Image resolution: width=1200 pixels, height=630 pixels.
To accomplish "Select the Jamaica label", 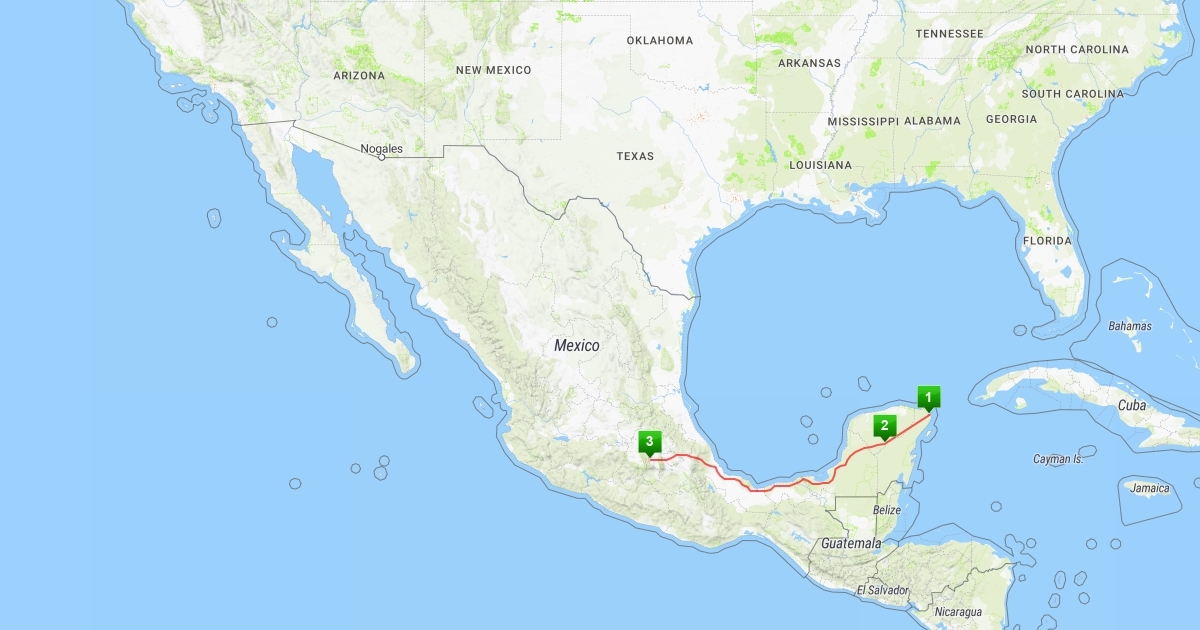I will click(x=1151, y=488).
